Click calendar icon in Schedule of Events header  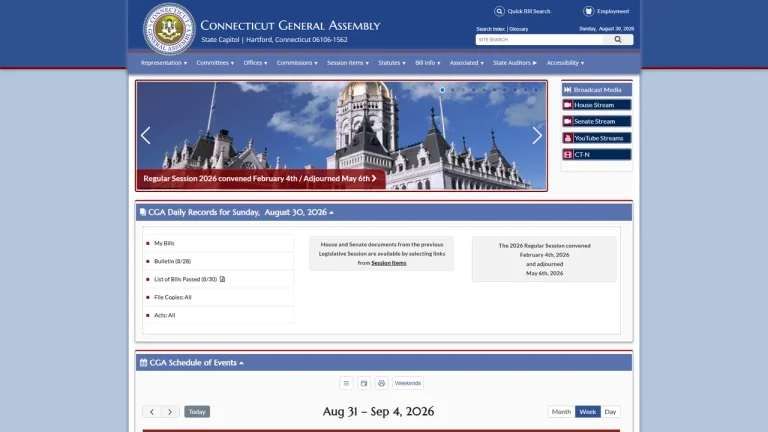(x=144, y=363)
